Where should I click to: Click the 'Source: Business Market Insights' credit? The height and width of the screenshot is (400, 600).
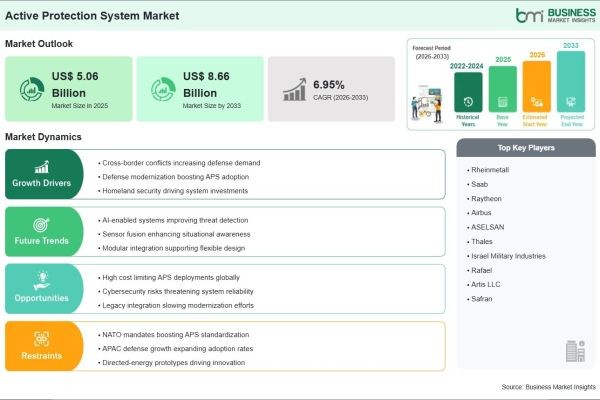(548, 387)
